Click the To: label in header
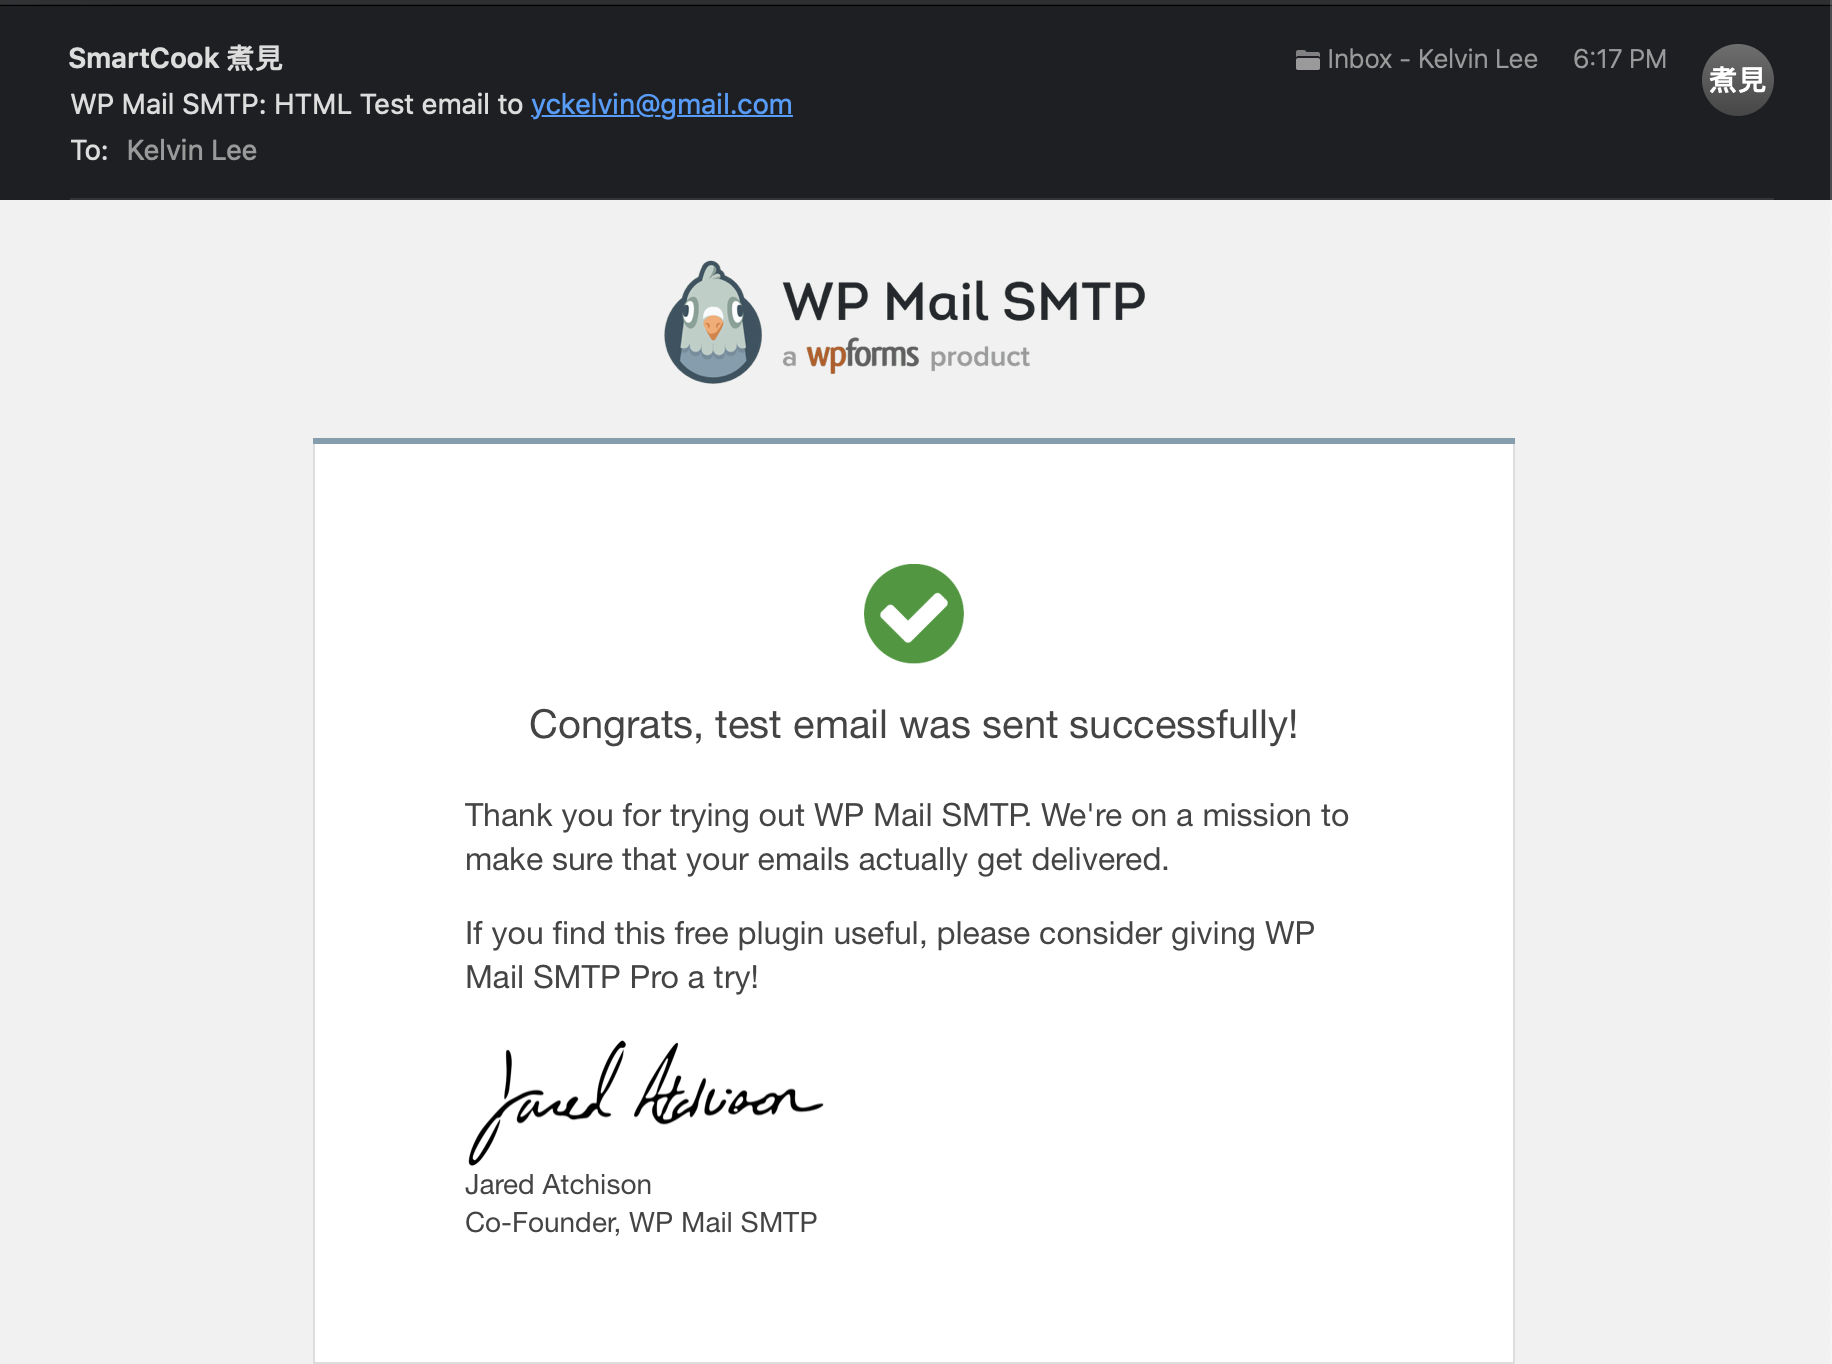 [x=89, y=150]
